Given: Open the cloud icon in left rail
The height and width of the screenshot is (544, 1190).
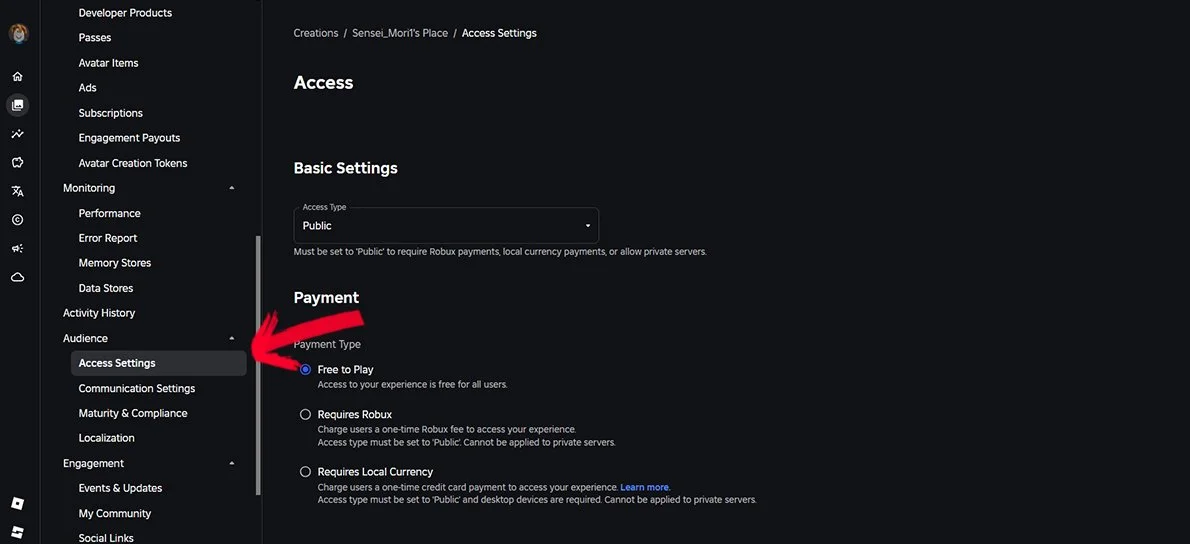Looking at the screenshot, I should tap(17, 277).
